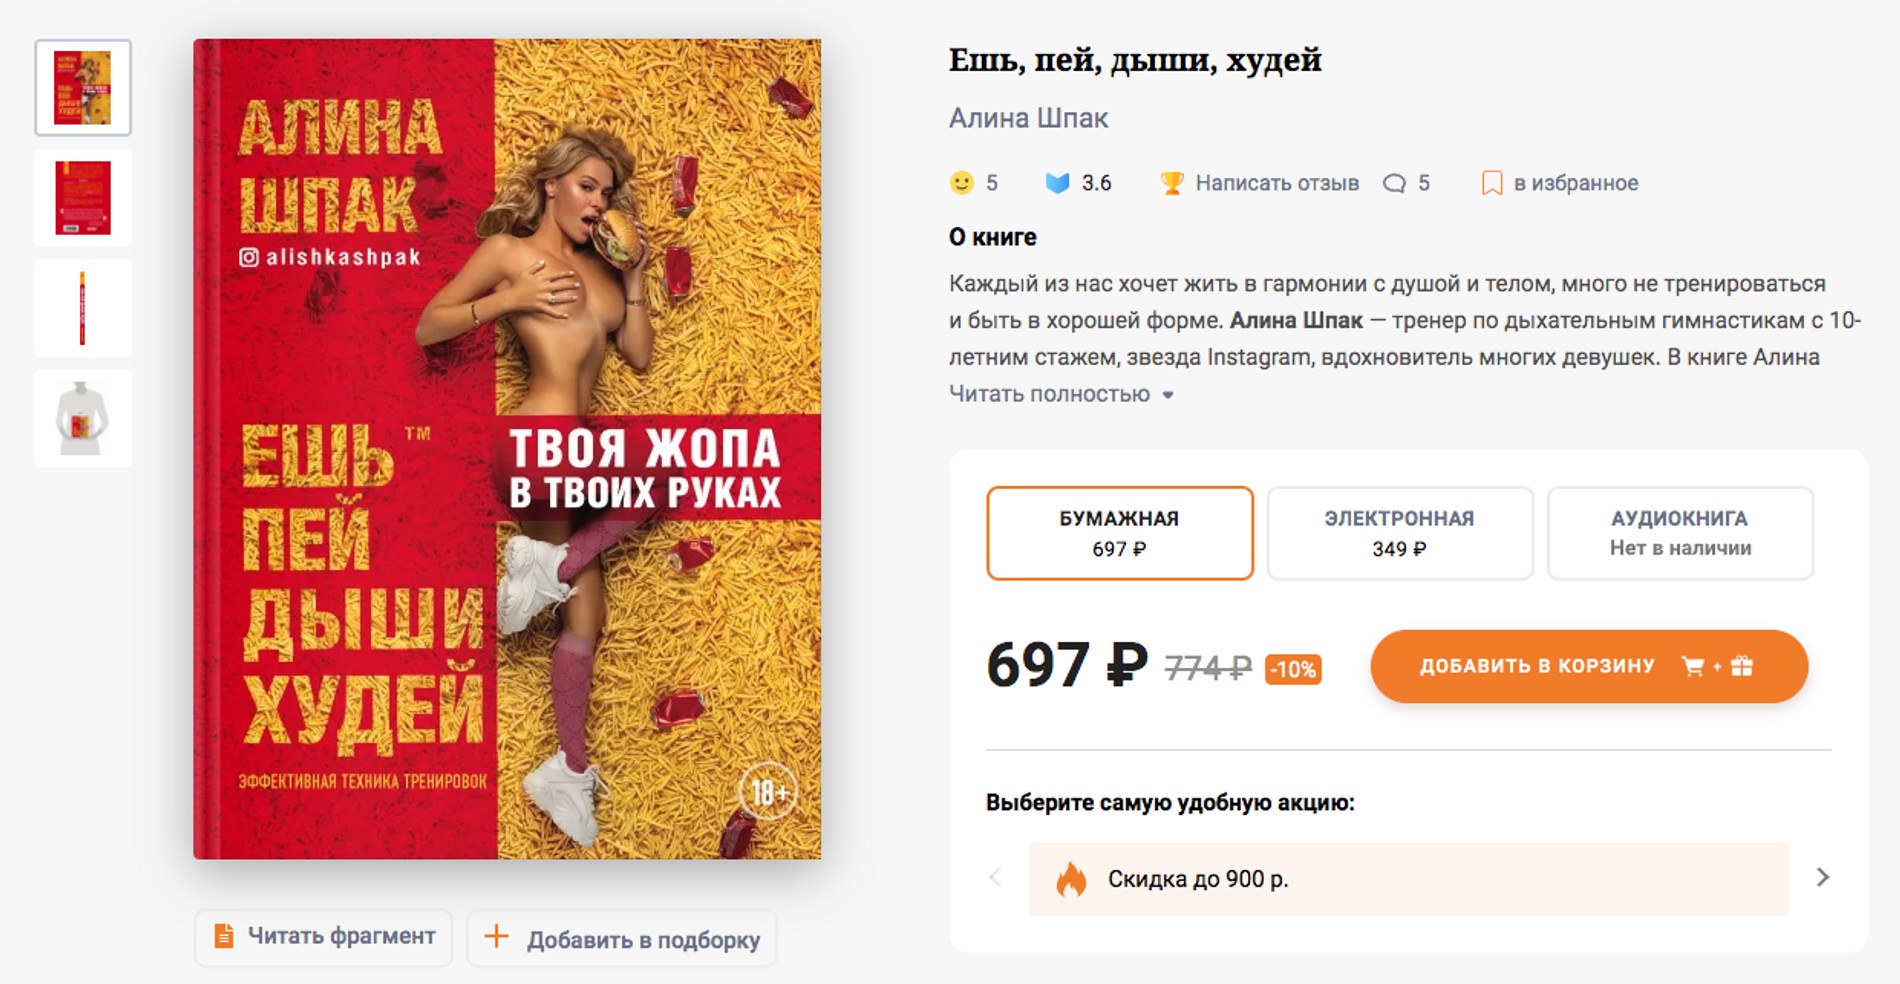Show previous promo with left chevron
The image size is (1900, 984).
pyautogui.click(x=995, y=877)
